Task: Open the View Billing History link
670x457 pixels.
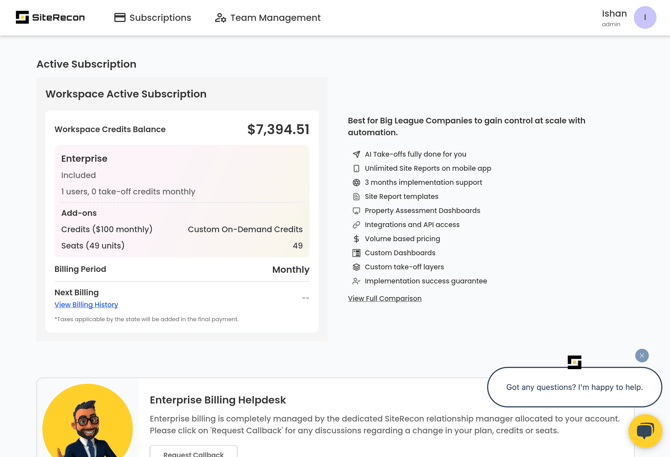Action: point(86,305)
